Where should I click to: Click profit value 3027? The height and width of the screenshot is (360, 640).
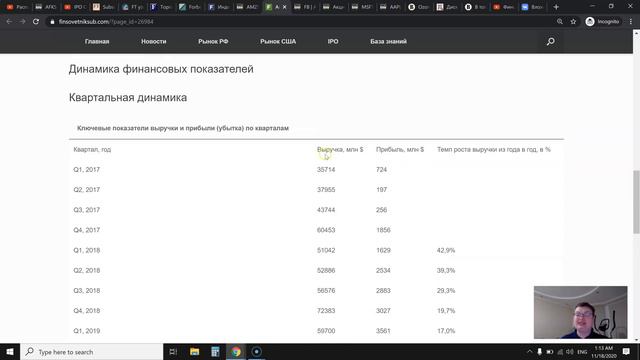click(383, 311)
